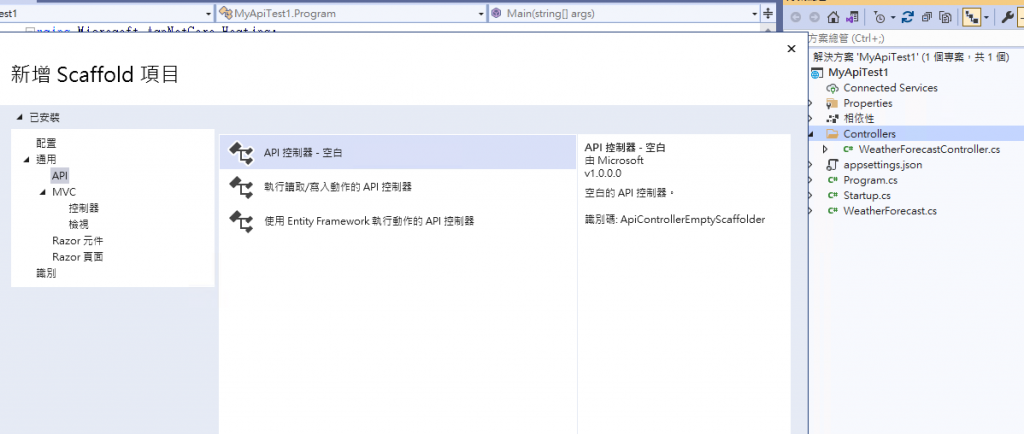Viewport: 1024px width, 434px height.
Task: Click the Properties folder wrench icon
Action: coord(832,103)
